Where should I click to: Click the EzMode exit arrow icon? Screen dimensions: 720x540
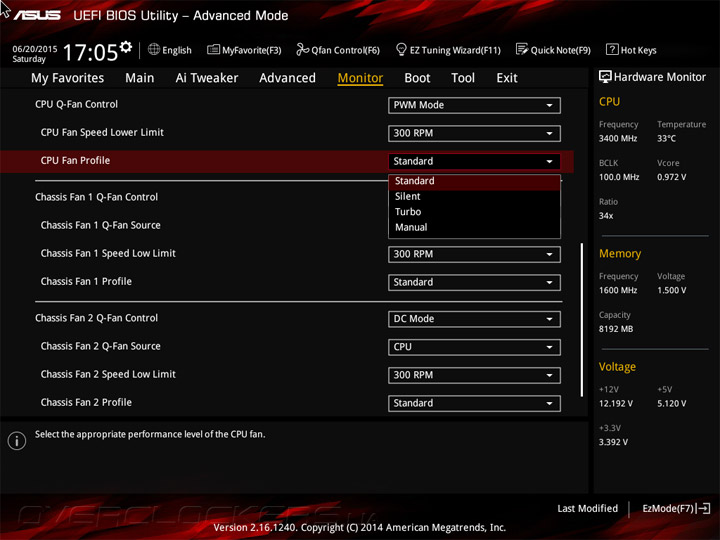click(x=704, y=509)
